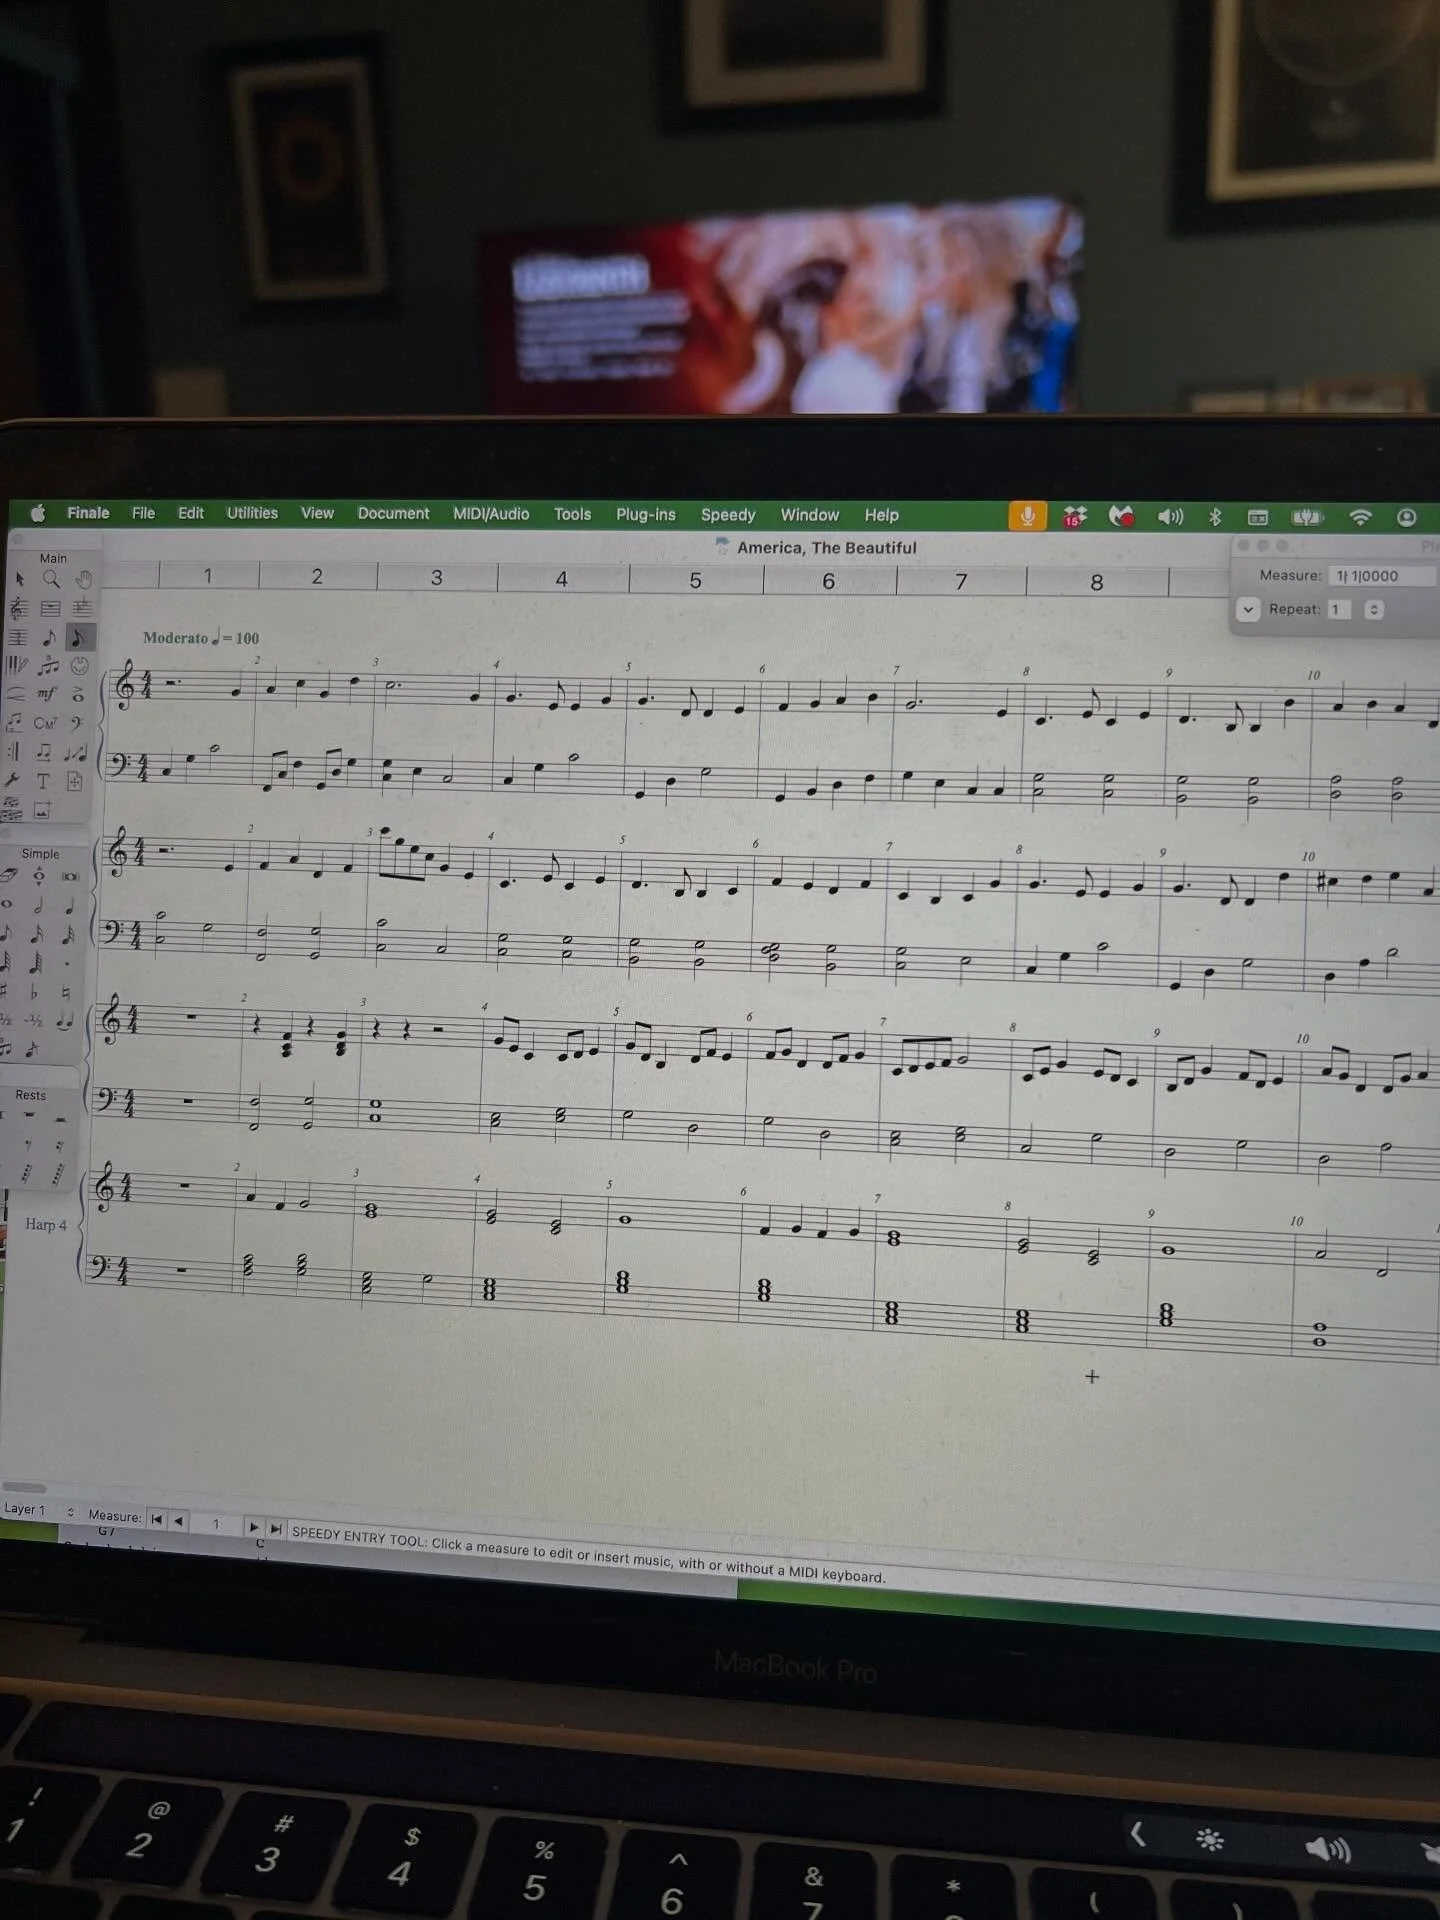Open the Document menu
1440x1920 pixels.
[393, 514]
